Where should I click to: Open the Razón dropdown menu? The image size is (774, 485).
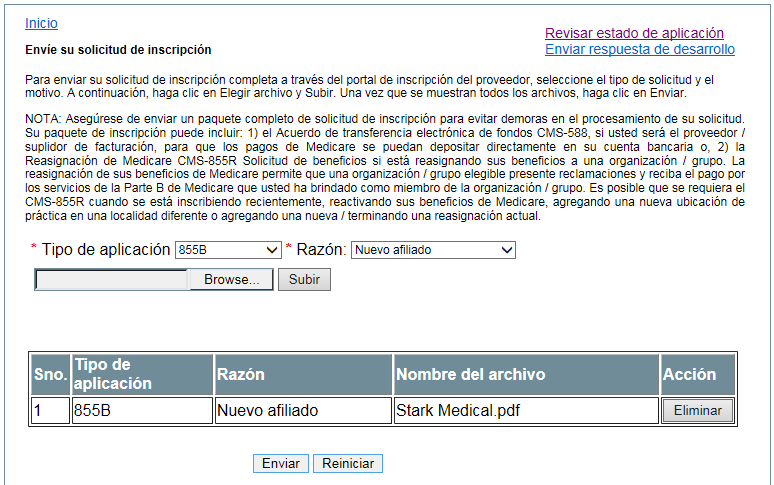[x=433, y=250]
